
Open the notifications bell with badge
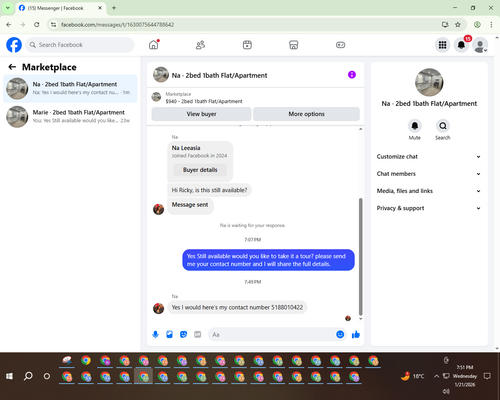(x=461, y=45)
